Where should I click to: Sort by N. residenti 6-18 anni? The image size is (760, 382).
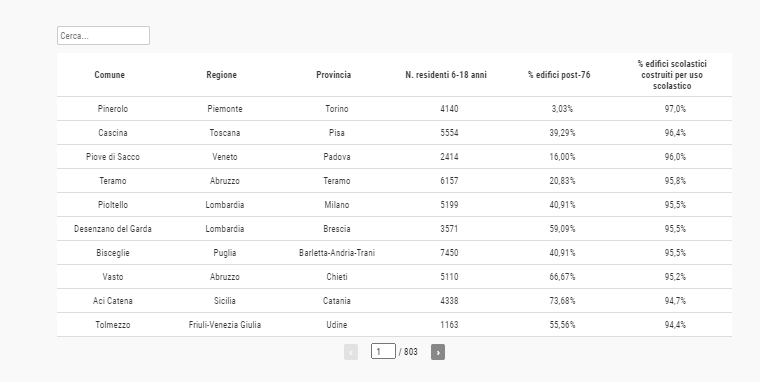(x=446, y=75)
